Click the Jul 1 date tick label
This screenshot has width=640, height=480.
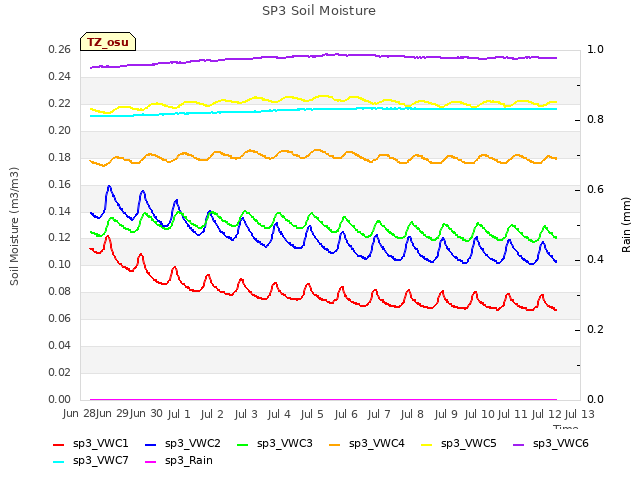tap(179, 414)
